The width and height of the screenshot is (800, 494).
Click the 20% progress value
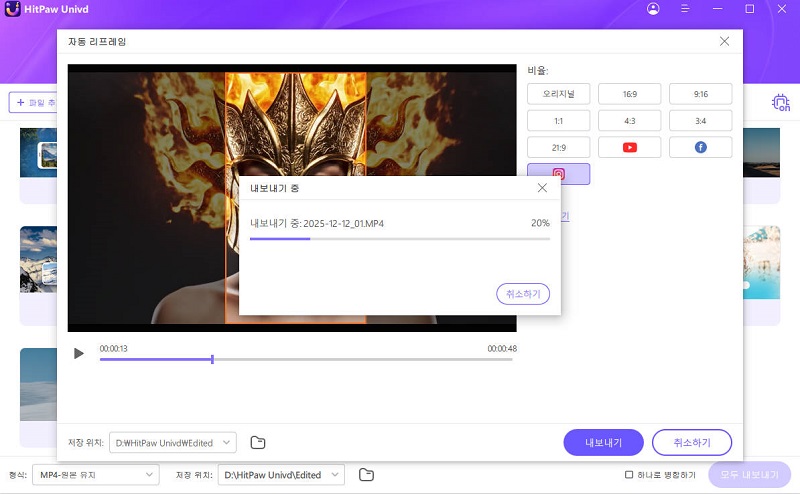pos(540,223)
